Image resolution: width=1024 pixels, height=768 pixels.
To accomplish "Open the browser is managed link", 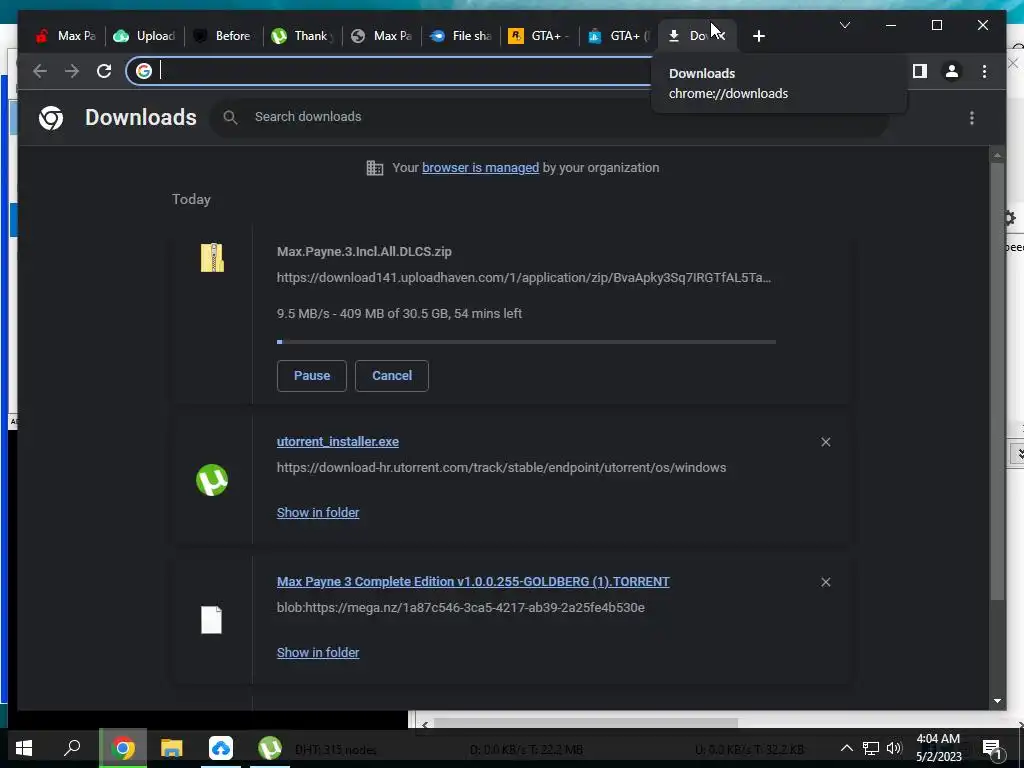I will tap(480, 168).
